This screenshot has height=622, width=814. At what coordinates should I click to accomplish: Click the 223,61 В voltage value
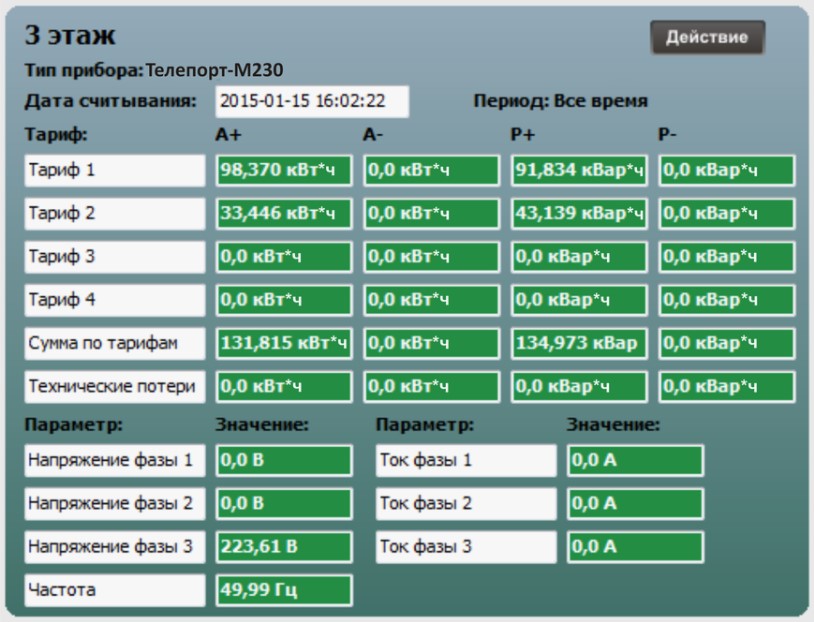click(284, 547)
